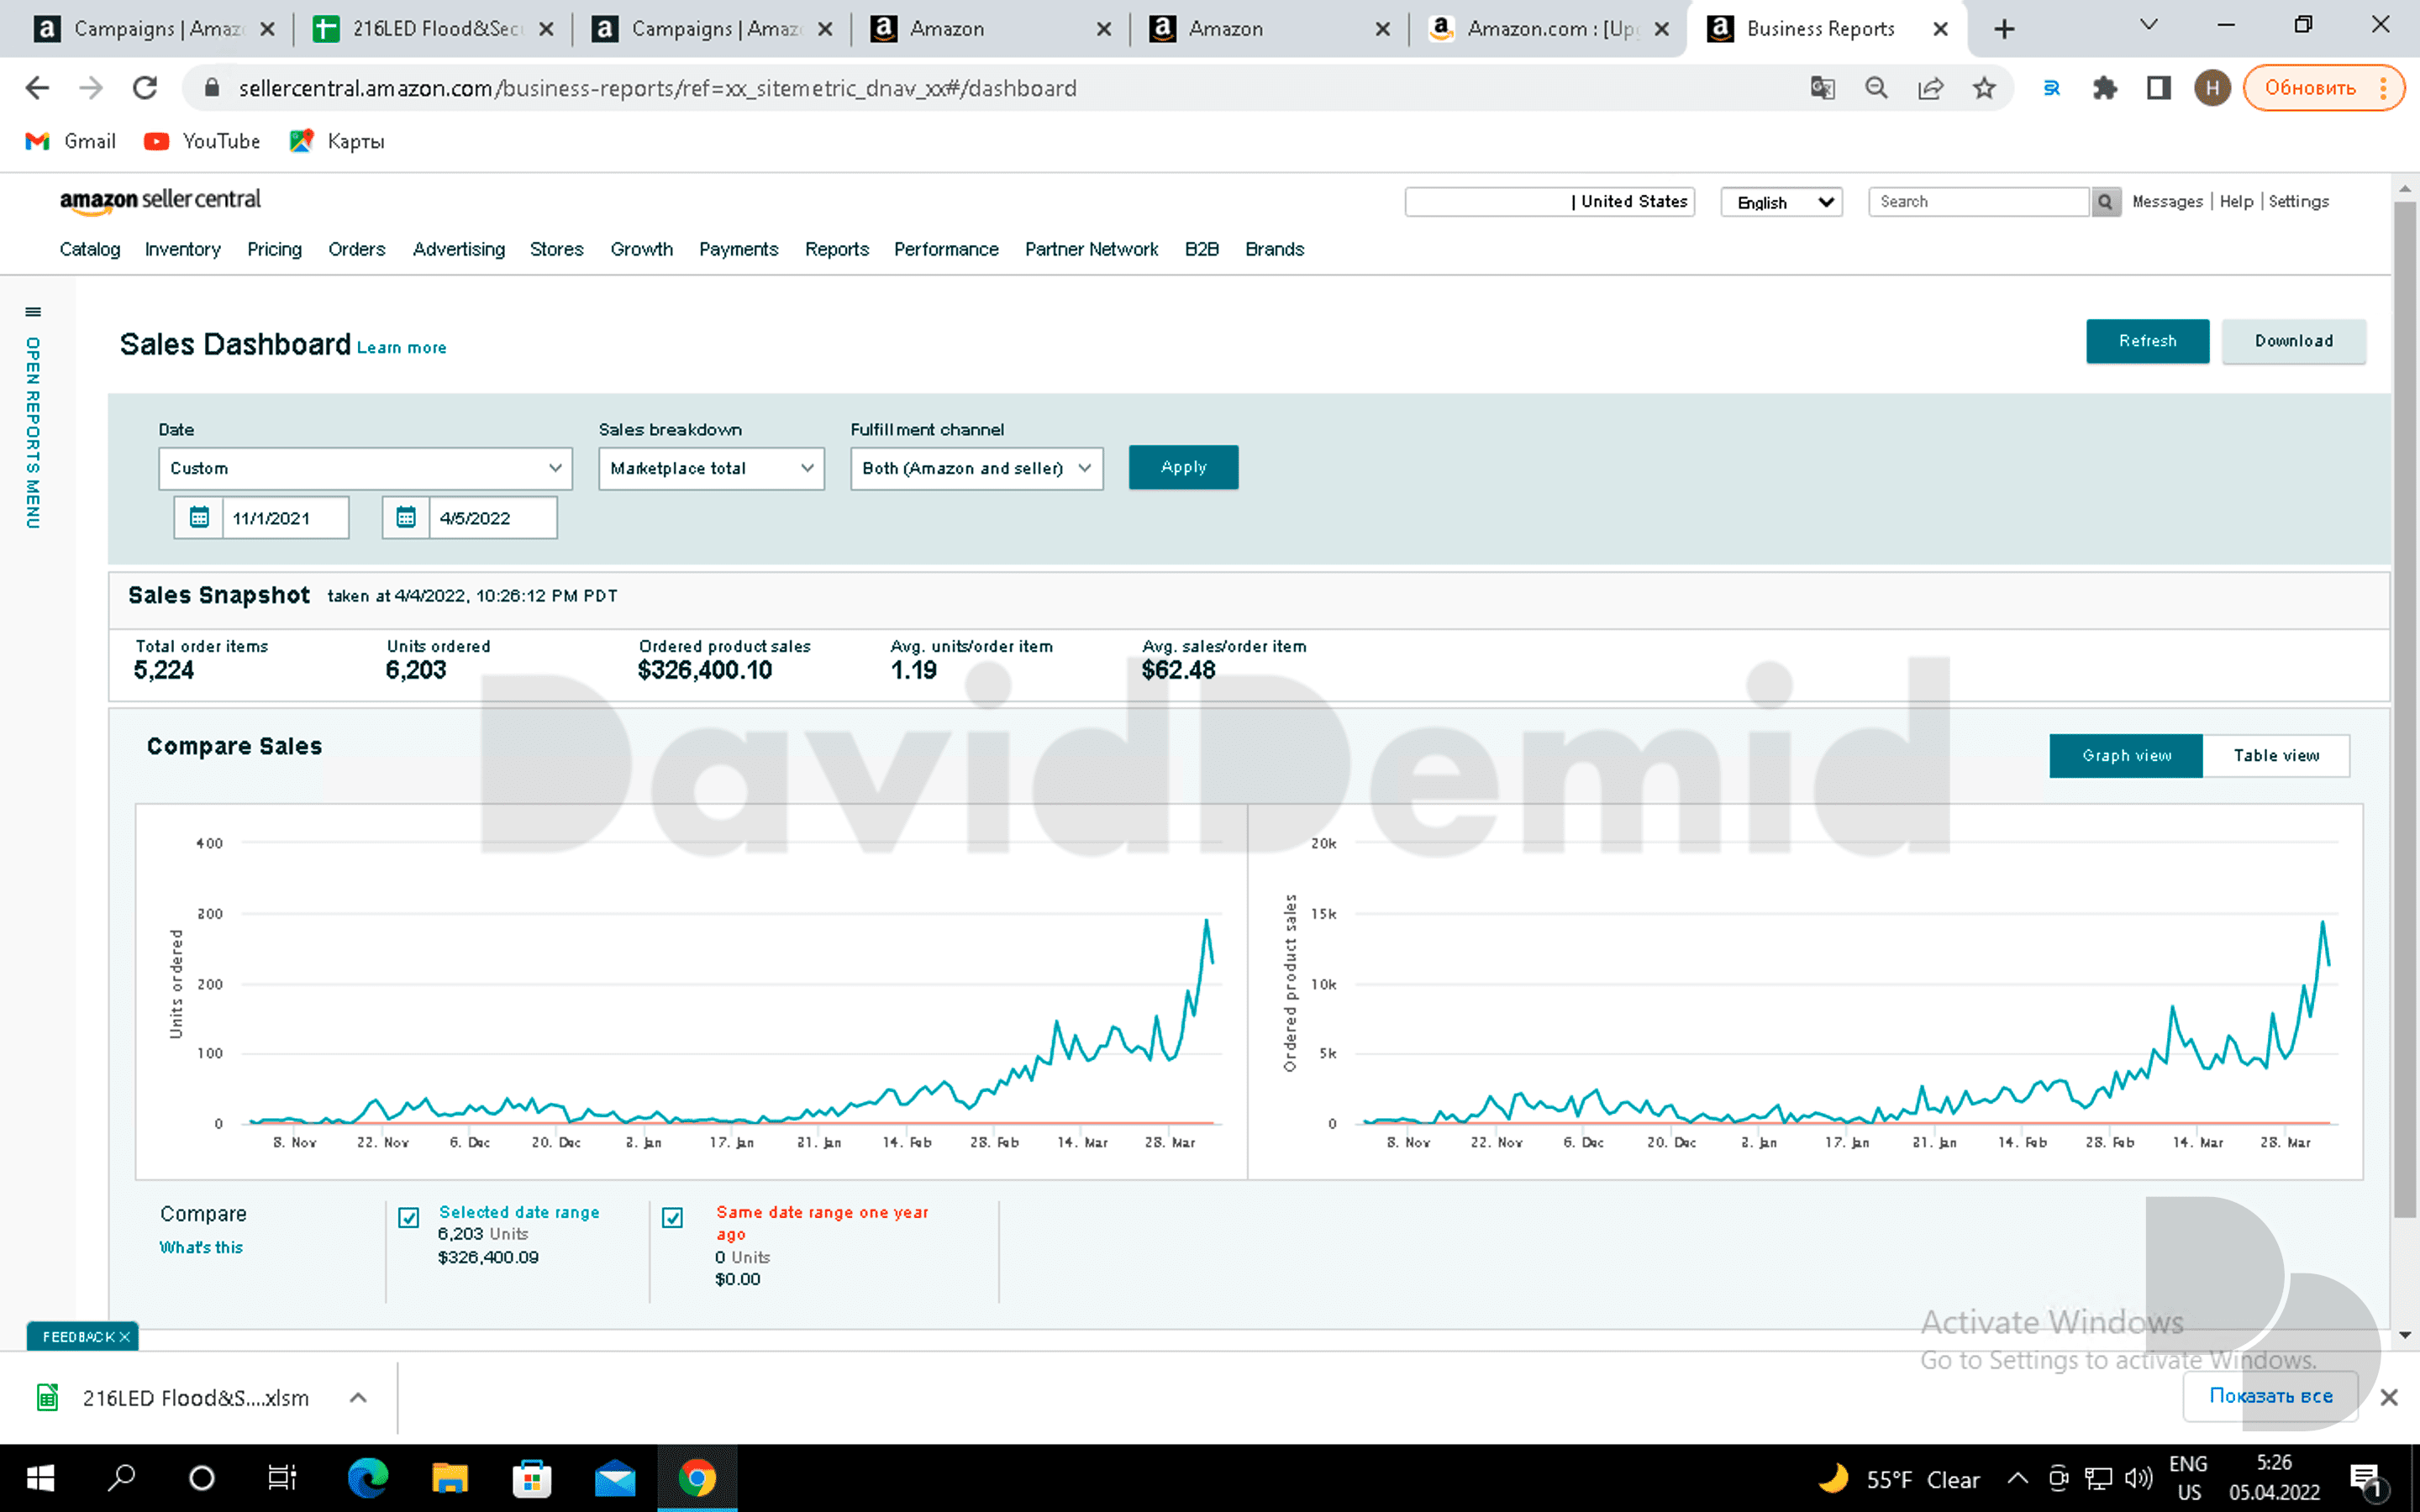This screenshot has width=2420, height=1512.
Task: Open the Mail app from taskbar
Action: 615,1478
